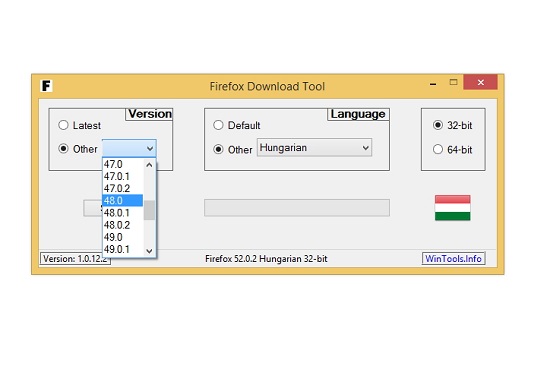
Task: Pick version 47.0.2 from the list
Action: pyautogui.click(x=123, y=188)
